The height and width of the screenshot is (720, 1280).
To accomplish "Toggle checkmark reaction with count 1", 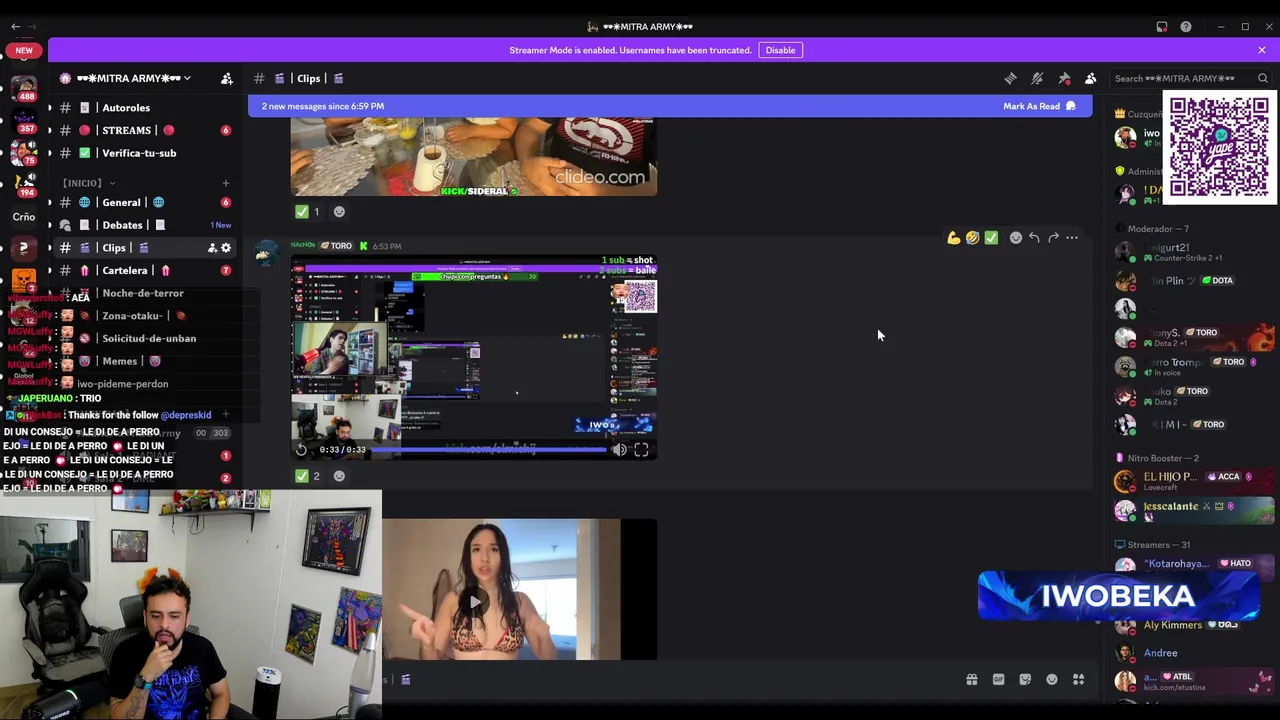I will click(307, 211).
